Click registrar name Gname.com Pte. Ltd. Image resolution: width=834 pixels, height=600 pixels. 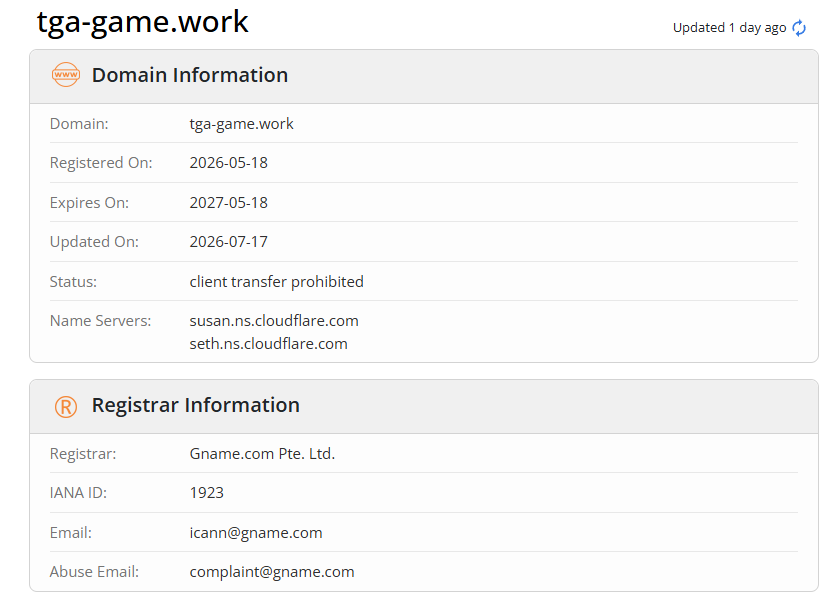(x=262, y=454)
